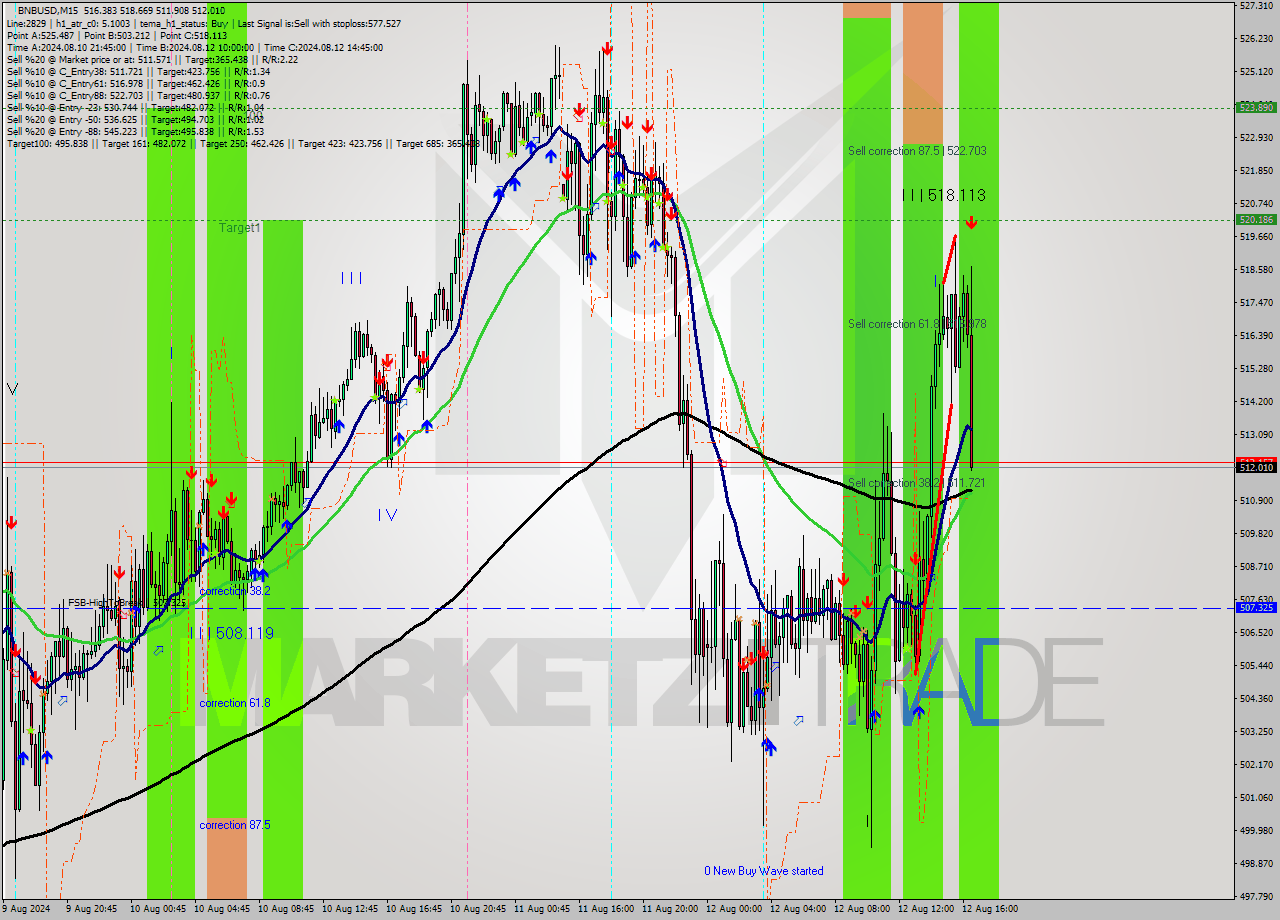Click the 'FSB-HighToBreak' label
The height and width of the screenshot is (920, 1280).
[x=107, y=603]
